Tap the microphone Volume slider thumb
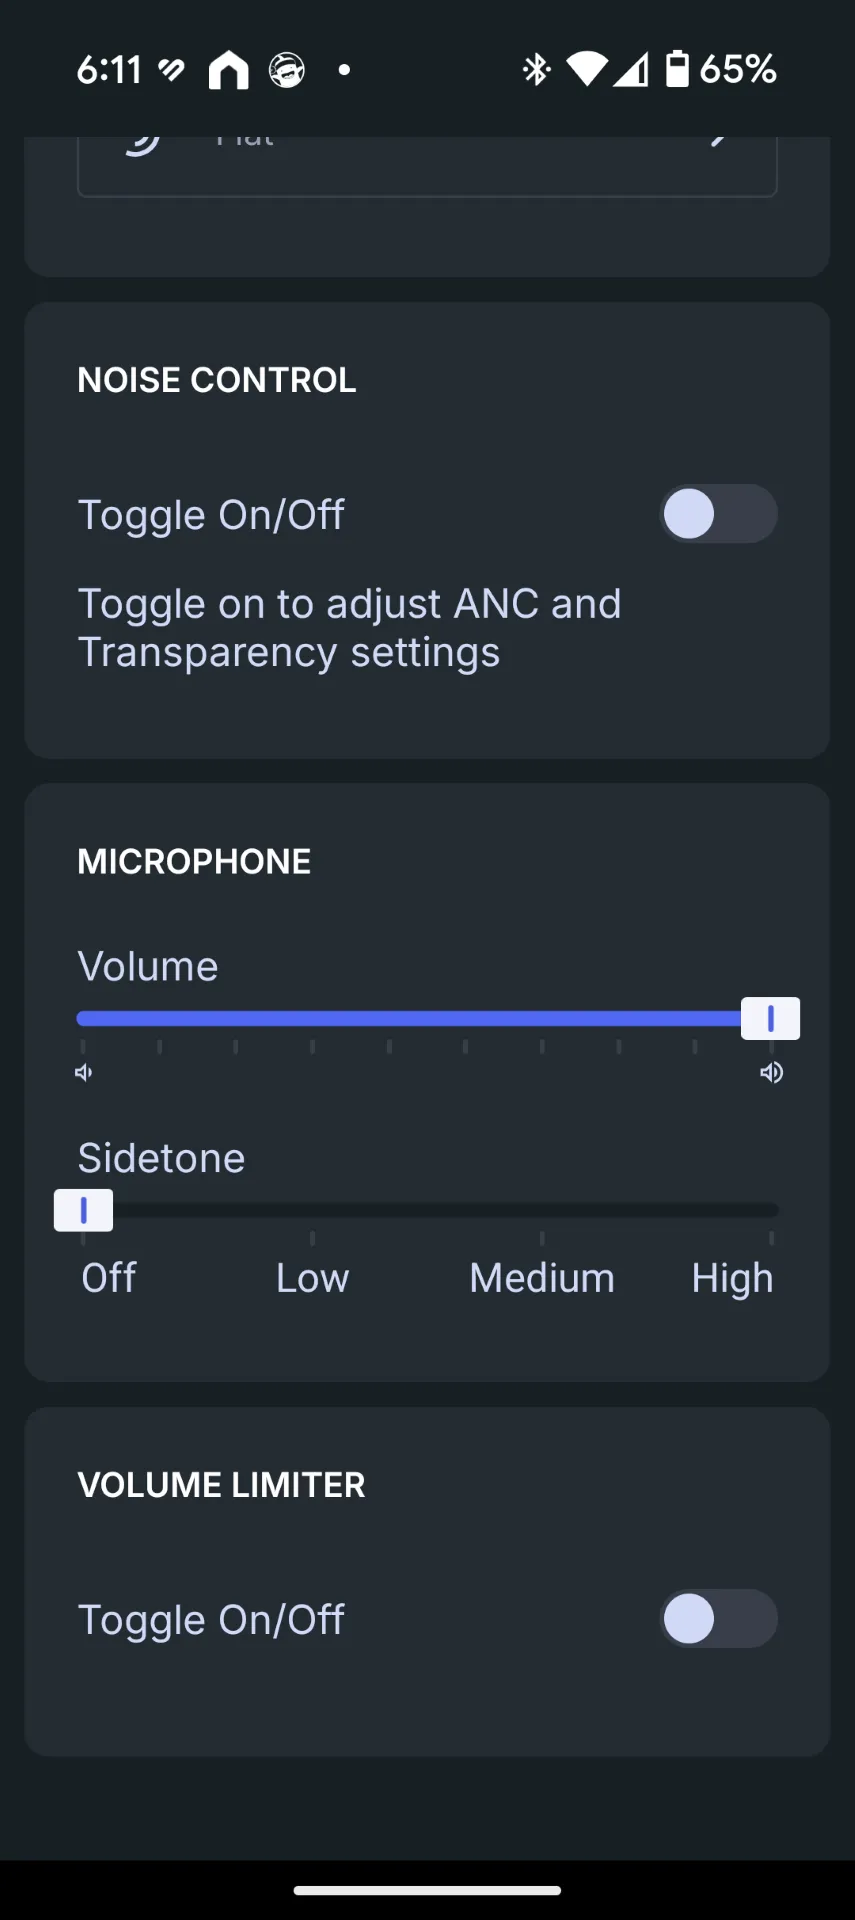Image resolution: width=855 pixels, height=1920 pixels. pyautogui.click(x=770, y=1019)
